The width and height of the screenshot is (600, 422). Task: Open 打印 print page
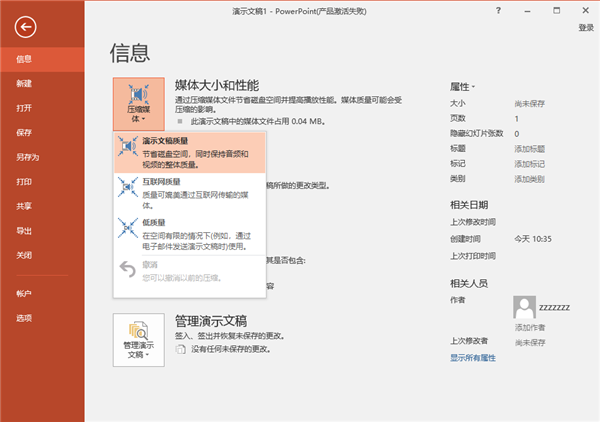[x=42, y=181]
